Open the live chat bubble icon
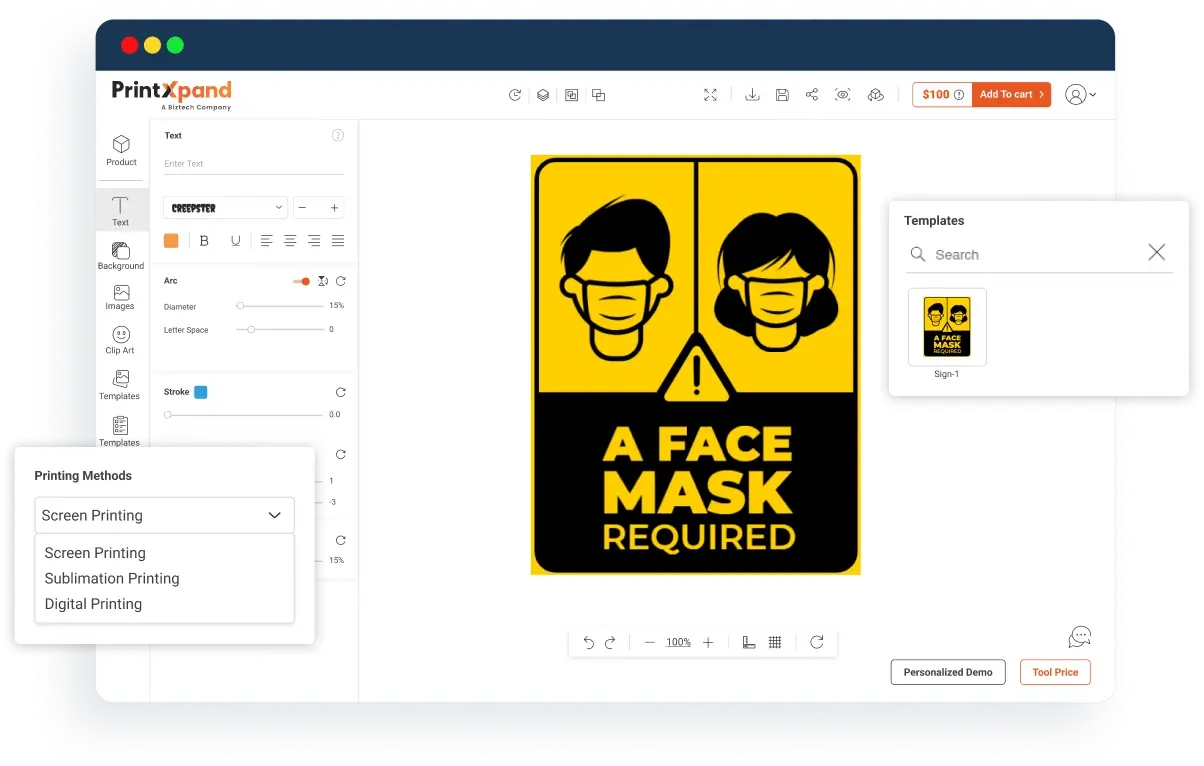The width and height of the screenshot is (1204, 766). tap(1079, 637)
